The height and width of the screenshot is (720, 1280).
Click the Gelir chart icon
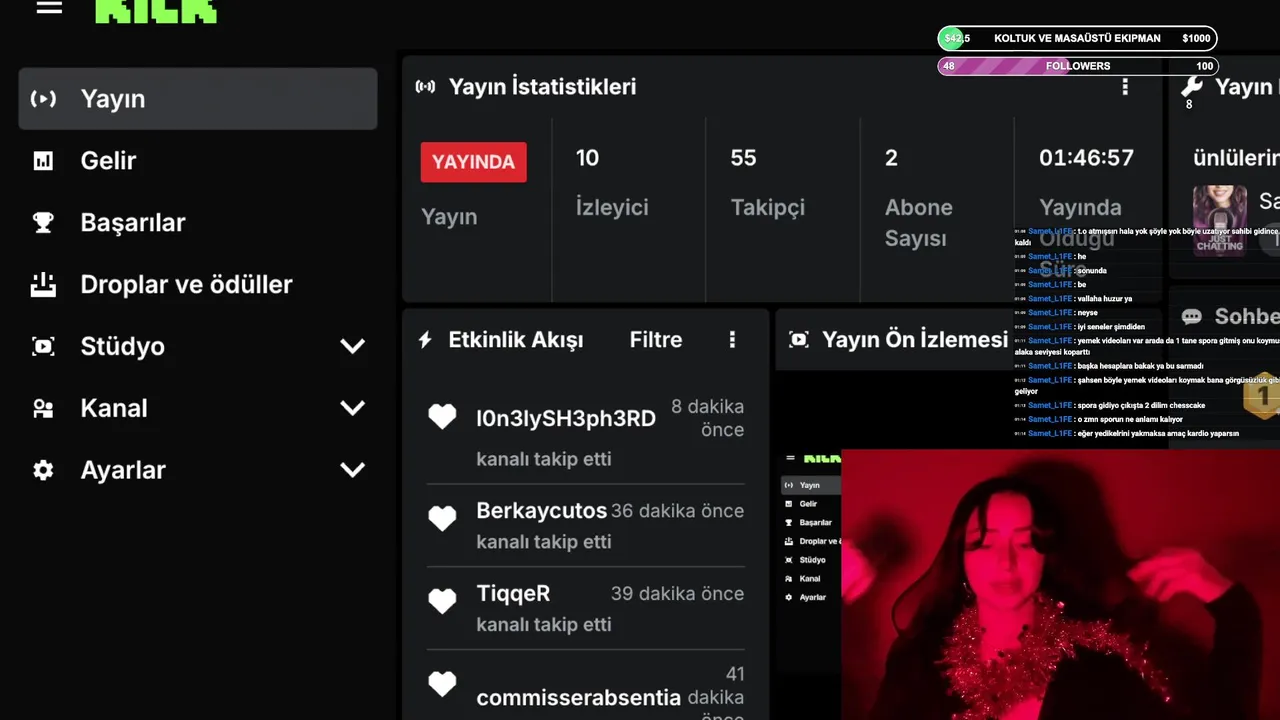coord(43,161)
